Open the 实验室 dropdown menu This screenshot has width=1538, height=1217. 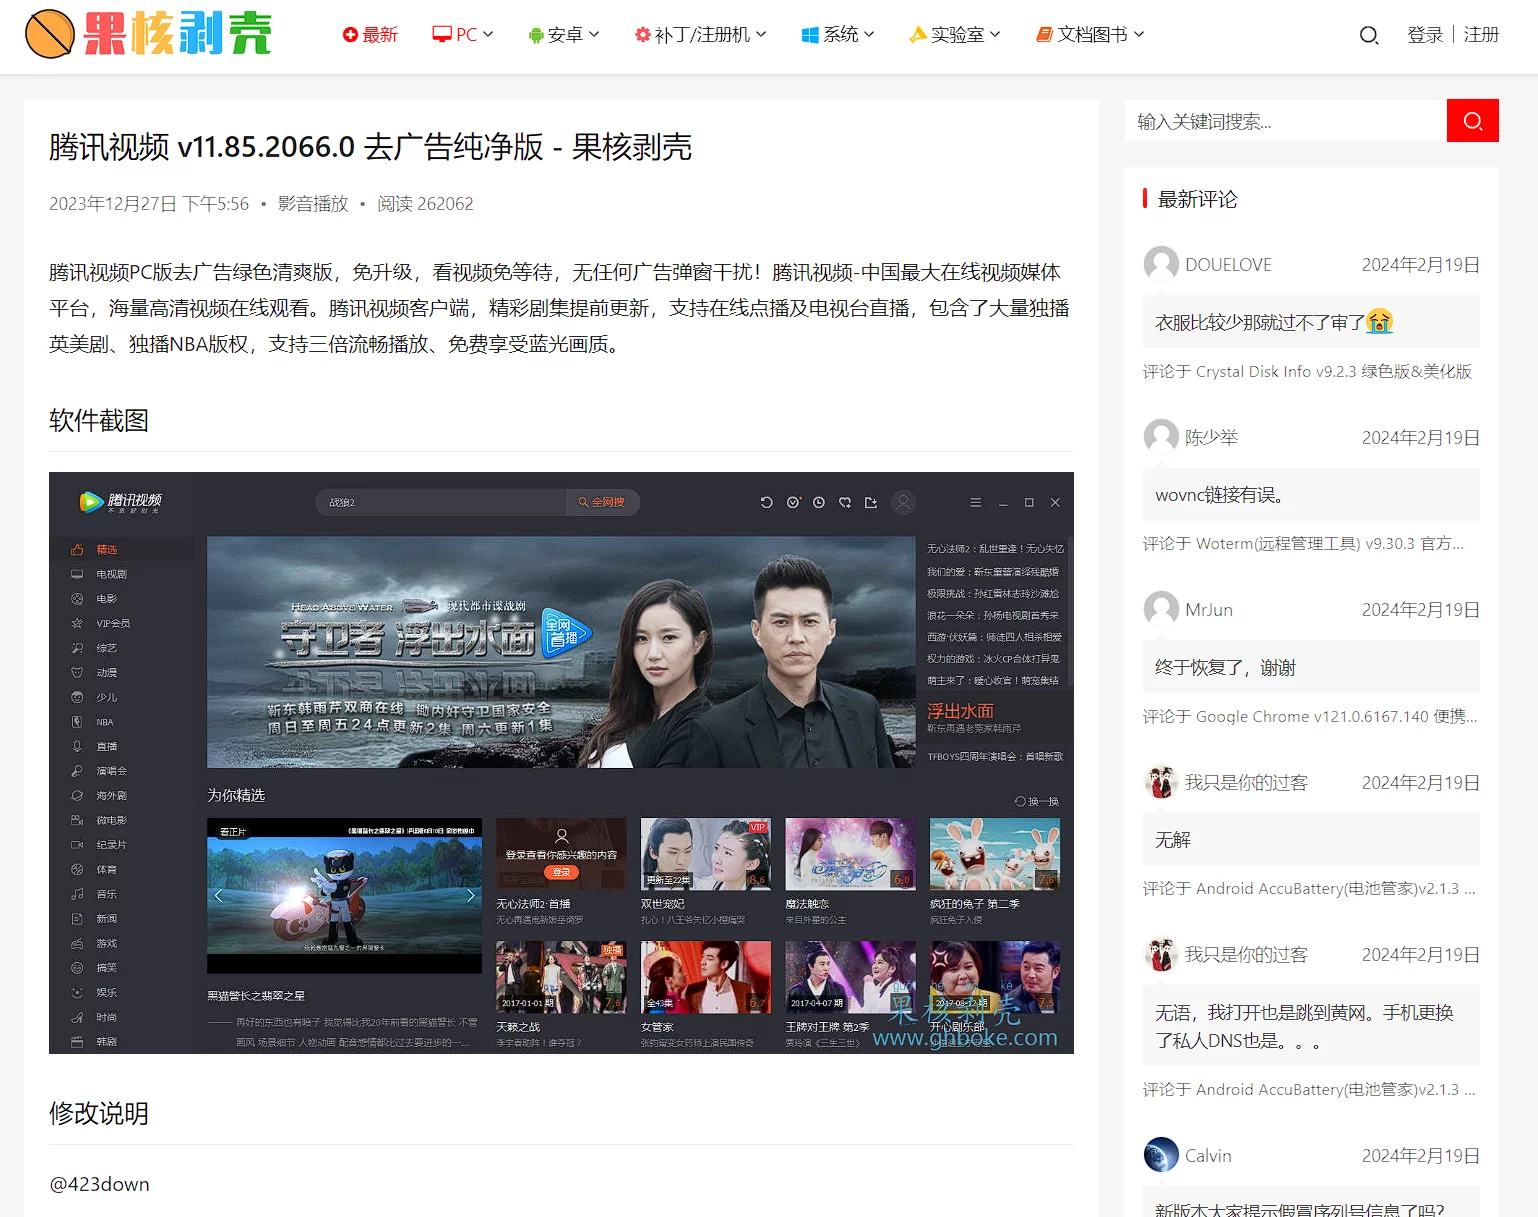[x=954, y=35]
